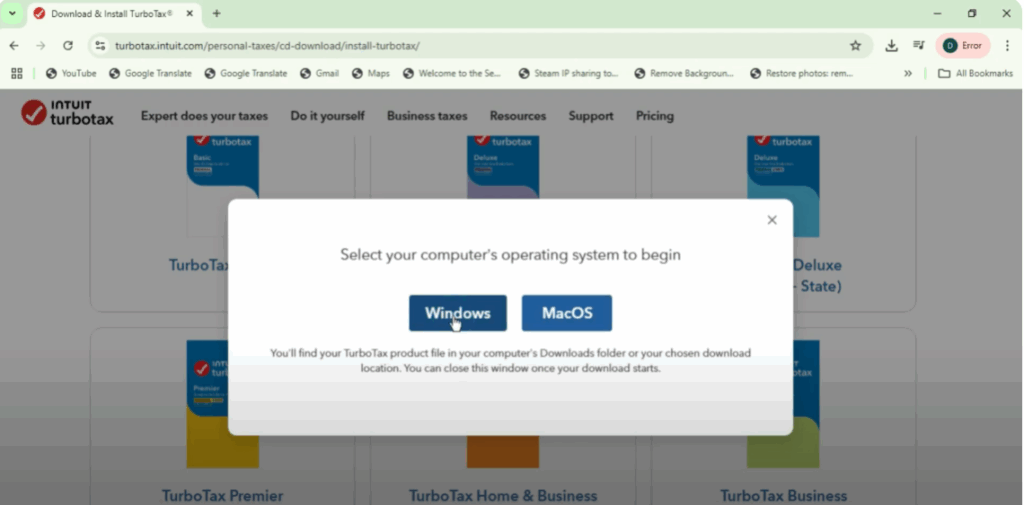The image size is (1024, 505).
Task: Open the second Google Translate bookmark
Action: (x=246, y=73)
